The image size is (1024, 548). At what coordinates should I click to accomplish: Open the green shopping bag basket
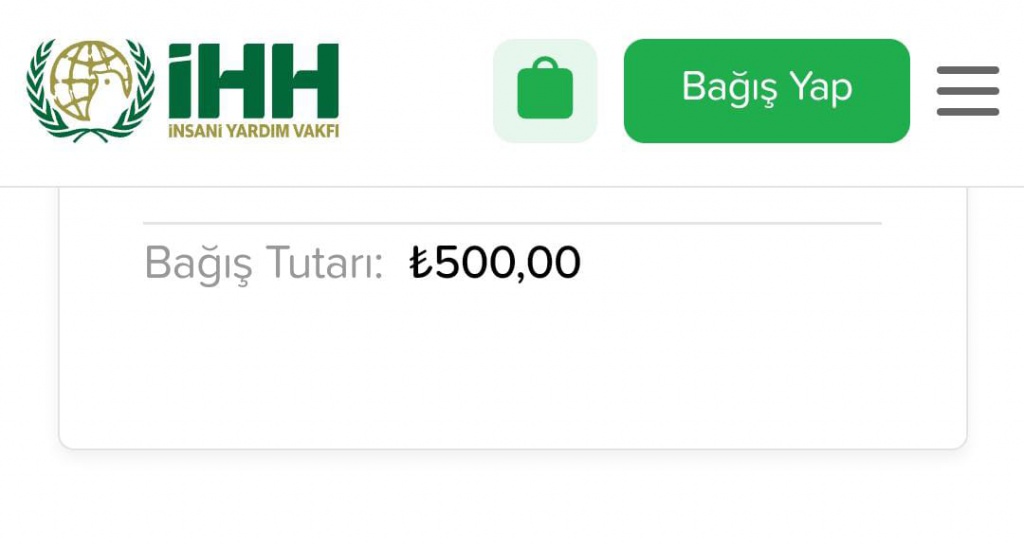(545, 91)
